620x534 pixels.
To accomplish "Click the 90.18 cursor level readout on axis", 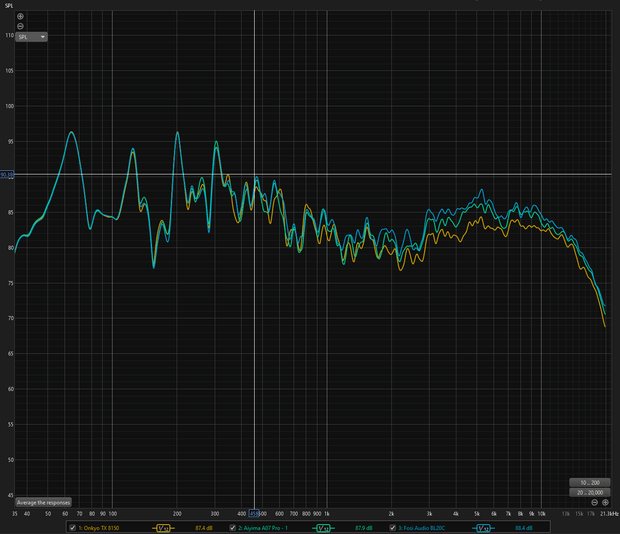I will coord(7,174).
